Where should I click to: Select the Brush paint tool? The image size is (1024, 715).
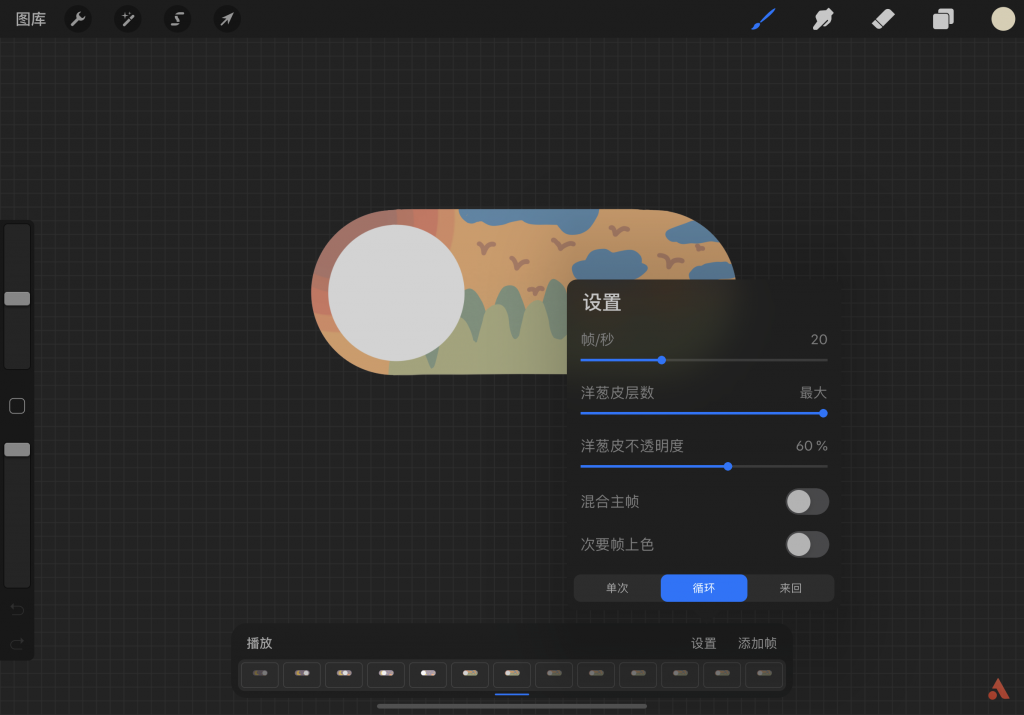pyautogui.click(x=763, y=19)
